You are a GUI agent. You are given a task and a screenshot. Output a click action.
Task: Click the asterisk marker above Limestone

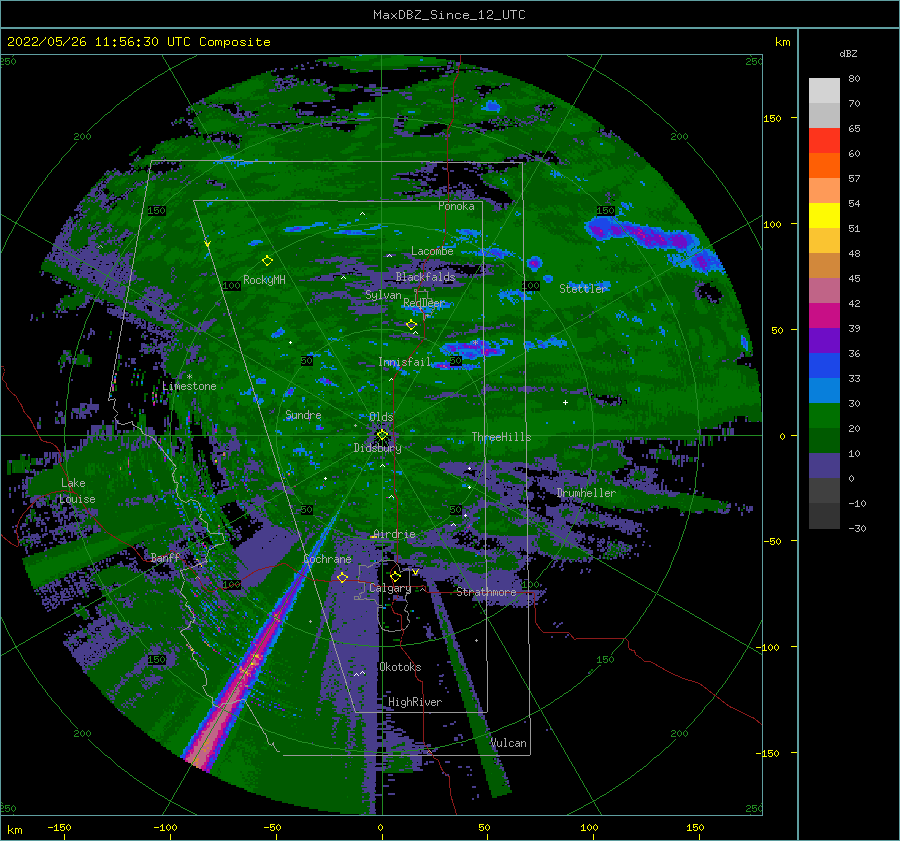click(x=189, y=377)
